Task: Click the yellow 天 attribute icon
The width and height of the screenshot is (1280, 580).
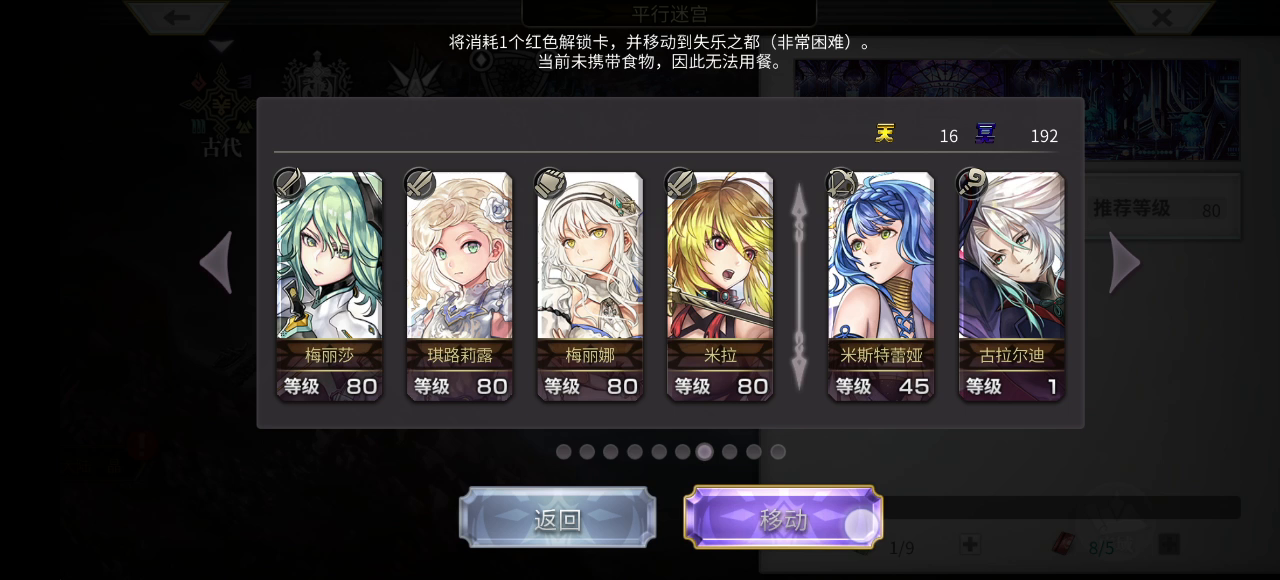Action: tap(885, 133)
